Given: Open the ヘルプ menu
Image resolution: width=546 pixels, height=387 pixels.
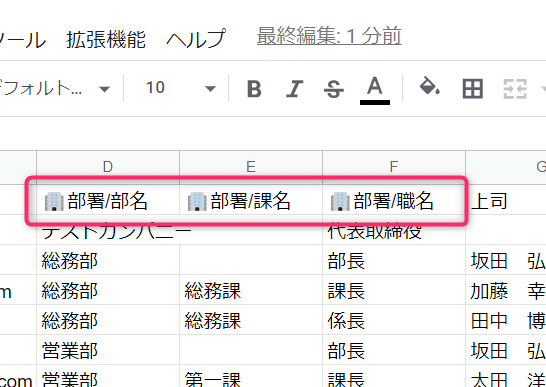Looking at the screenshot, I should point(196,39).
